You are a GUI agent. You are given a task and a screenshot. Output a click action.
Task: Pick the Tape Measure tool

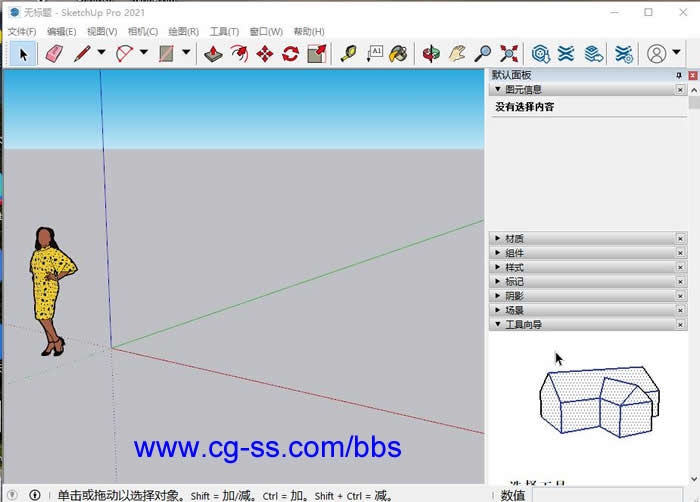(x=348, y=53)
